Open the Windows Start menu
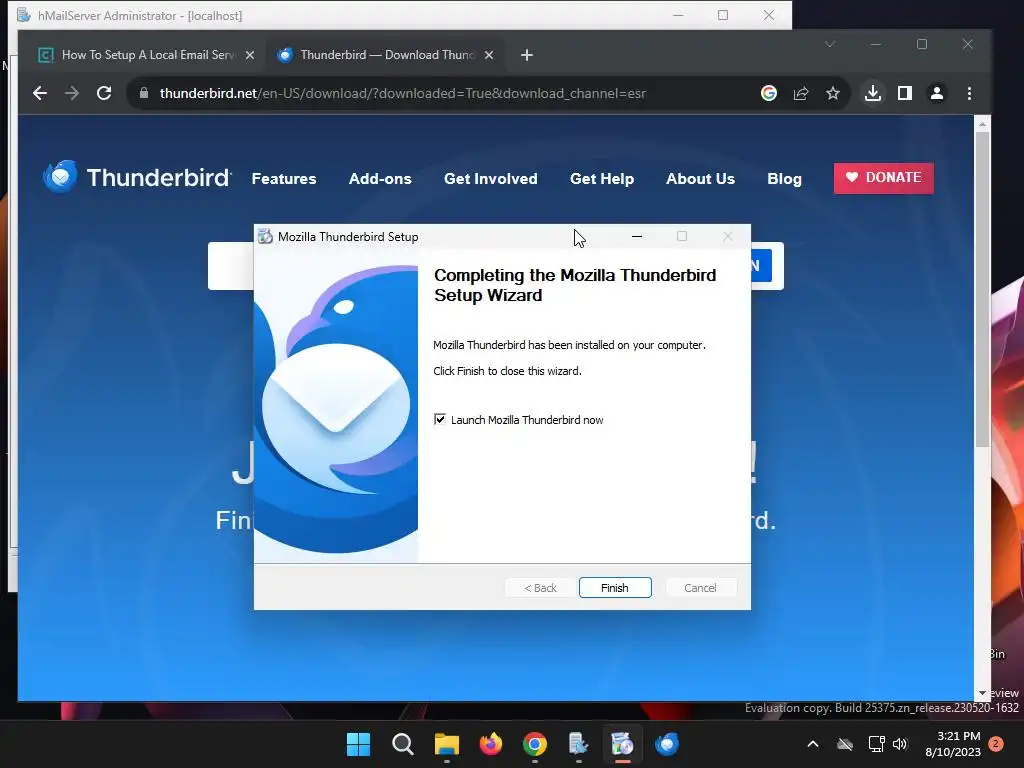 click(x=358, y=744)
